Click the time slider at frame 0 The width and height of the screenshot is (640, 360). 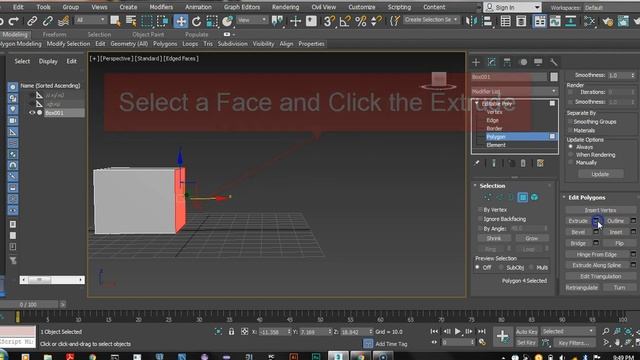[x=18, y=317]
